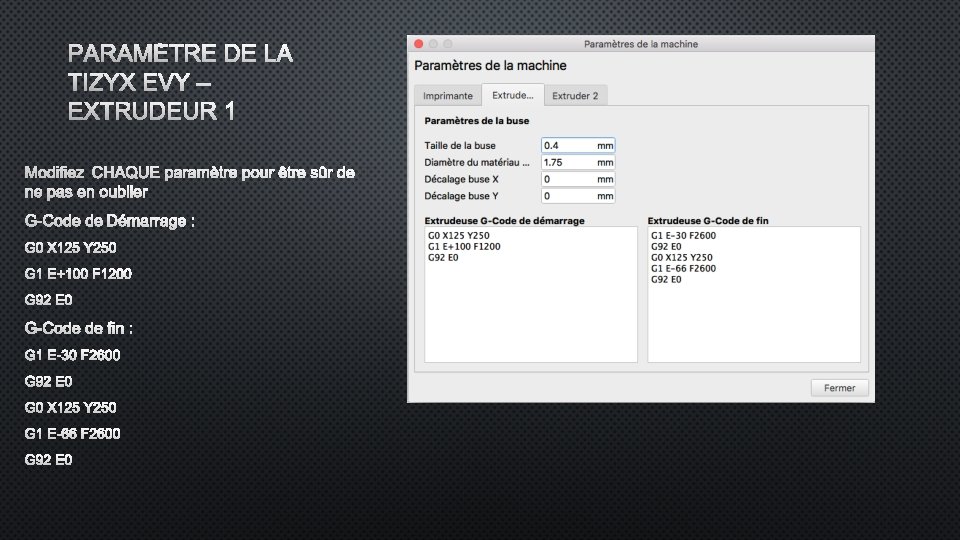Screen dimensions: 960x540
Task: Click the 'Paramètres de la machine' dialog heading
Action: 490,66
